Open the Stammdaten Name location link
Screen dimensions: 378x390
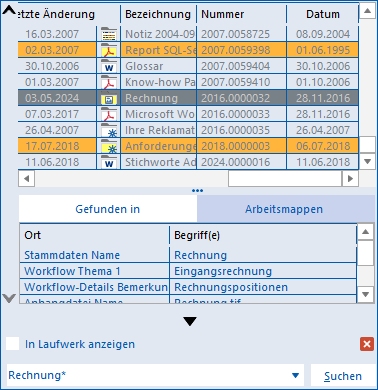point(72,255)
